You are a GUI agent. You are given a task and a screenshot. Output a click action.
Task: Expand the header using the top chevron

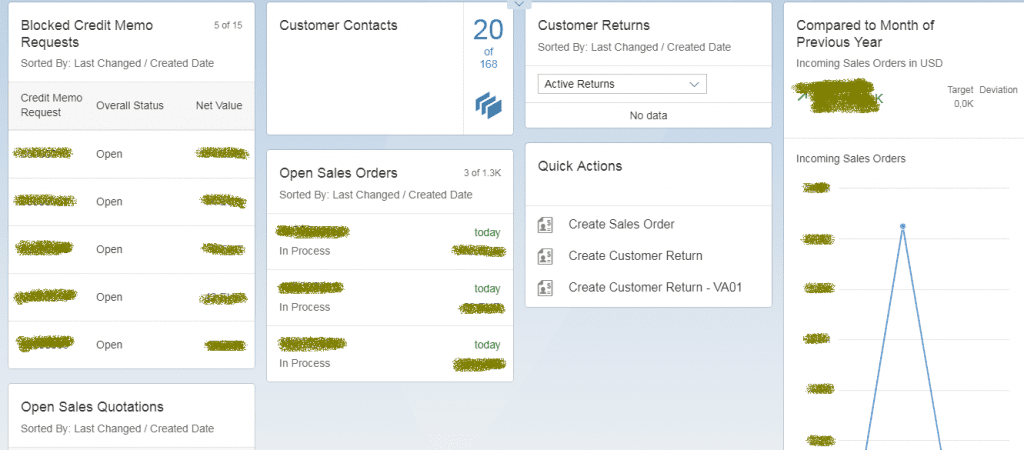click(517, 4)
